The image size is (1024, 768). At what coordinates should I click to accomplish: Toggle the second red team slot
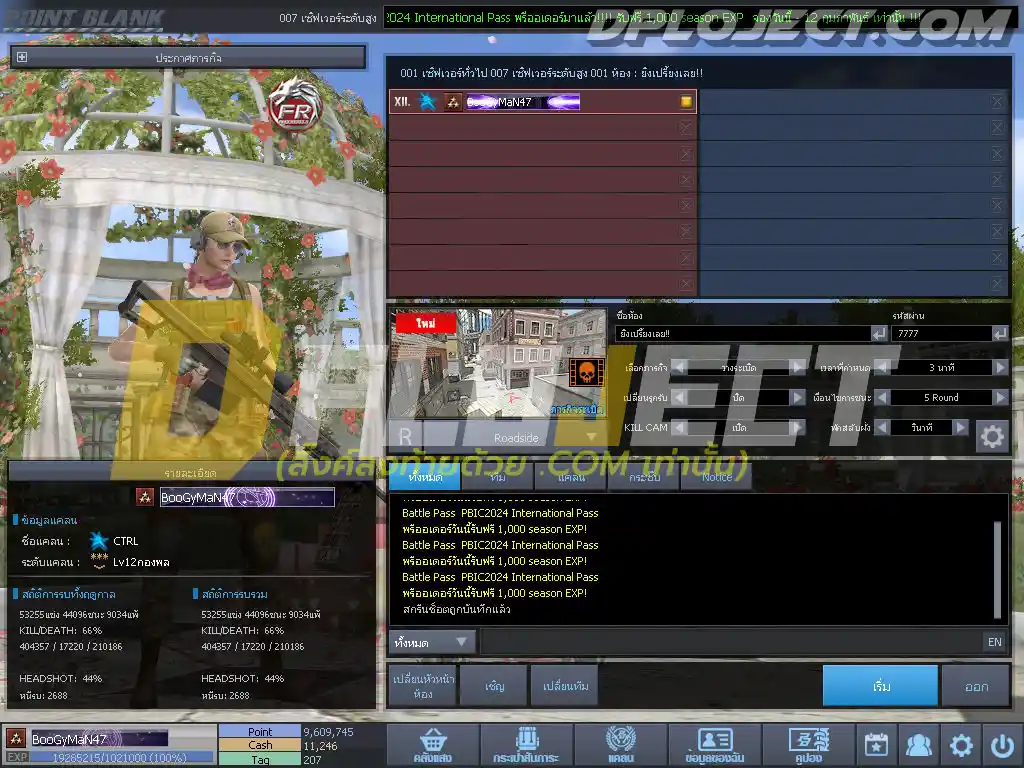686,128
